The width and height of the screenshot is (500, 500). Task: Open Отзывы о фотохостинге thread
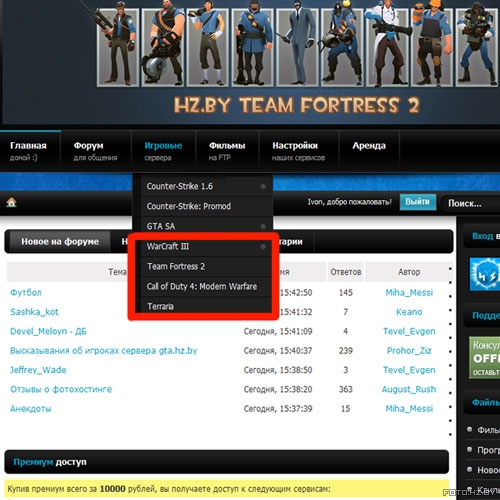point(61,389)
